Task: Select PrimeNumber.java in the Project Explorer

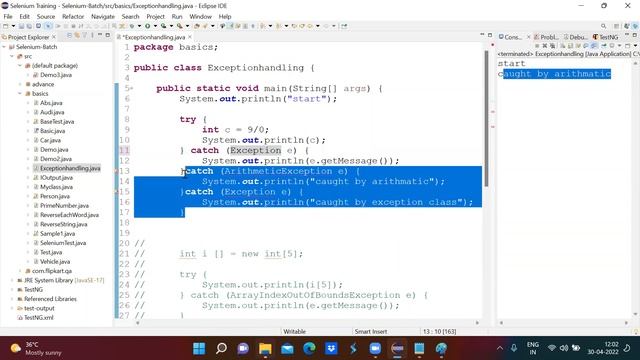Action: tap(64, 206)
